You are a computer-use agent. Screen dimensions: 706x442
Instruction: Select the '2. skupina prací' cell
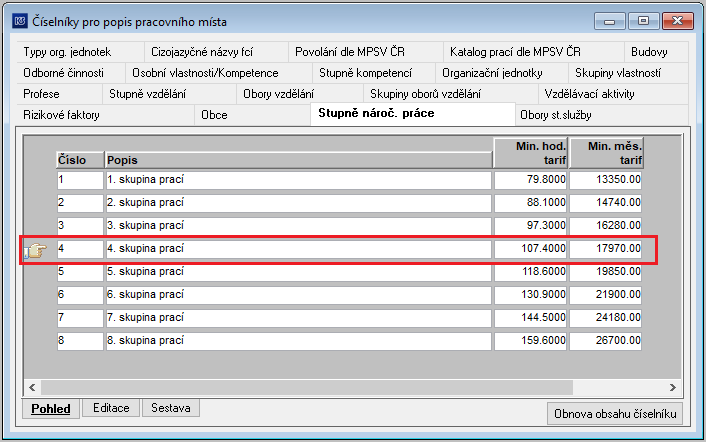point(299,203)
